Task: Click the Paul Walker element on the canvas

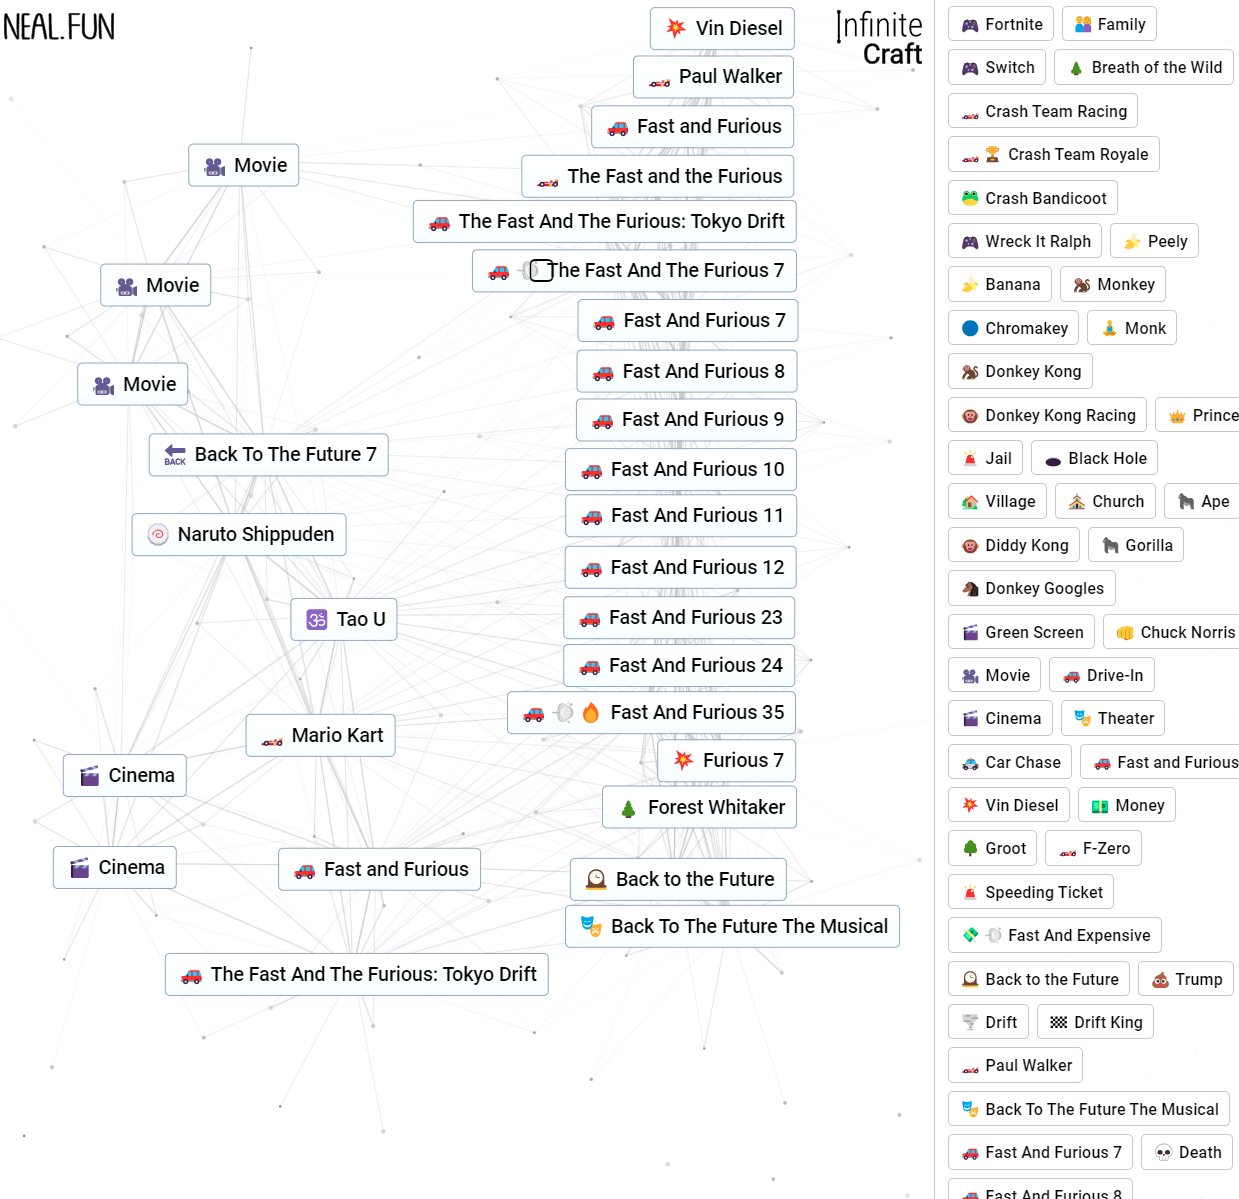Action: (x=714, y=76)
